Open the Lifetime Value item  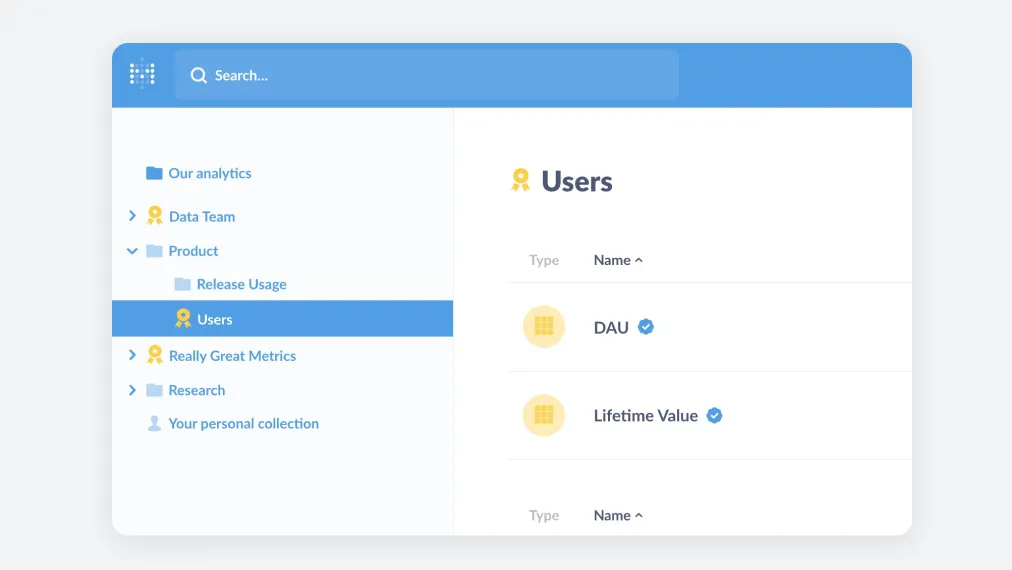[645, 415]
